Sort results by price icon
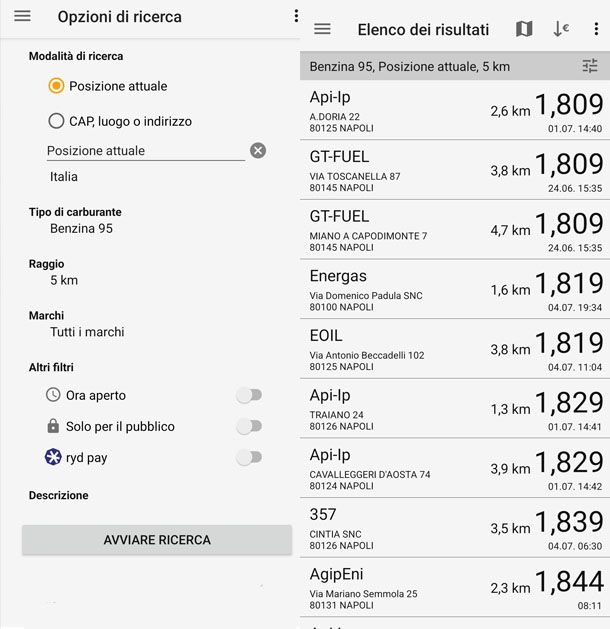Screen dimensions: 610x629 point(561,29)
